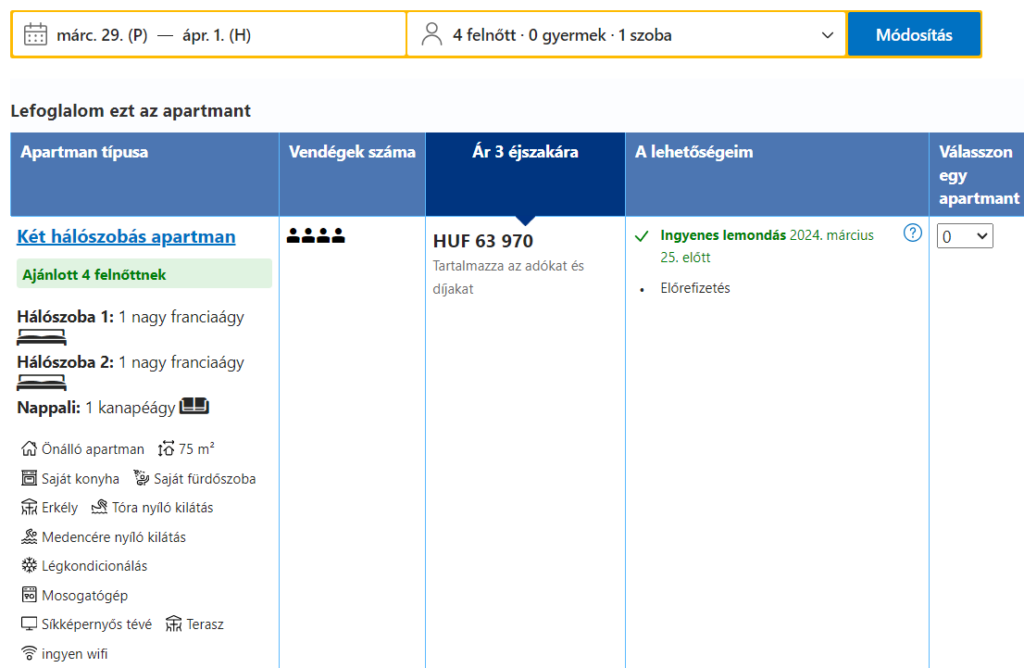The width and height of the screenshot is (1024, 668).
Task: Click the Önálló apartman text
Action: (x=93, y=449)
